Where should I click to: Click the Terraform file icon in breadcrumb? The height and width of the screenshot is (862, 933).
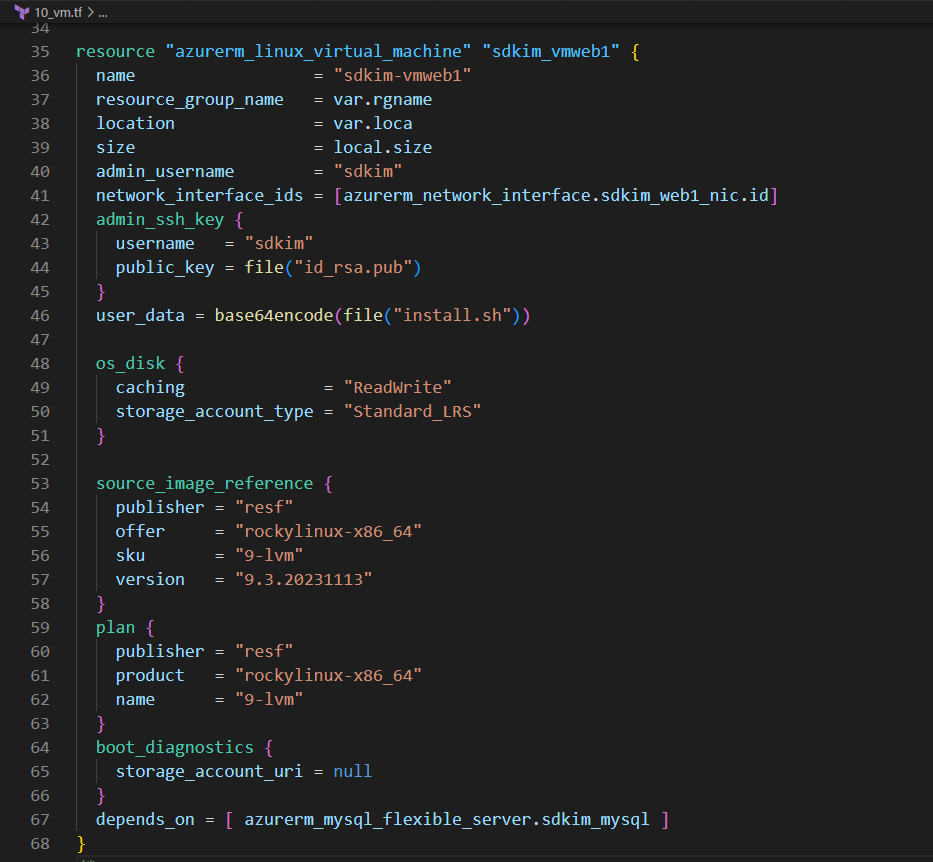coord(22,12)
